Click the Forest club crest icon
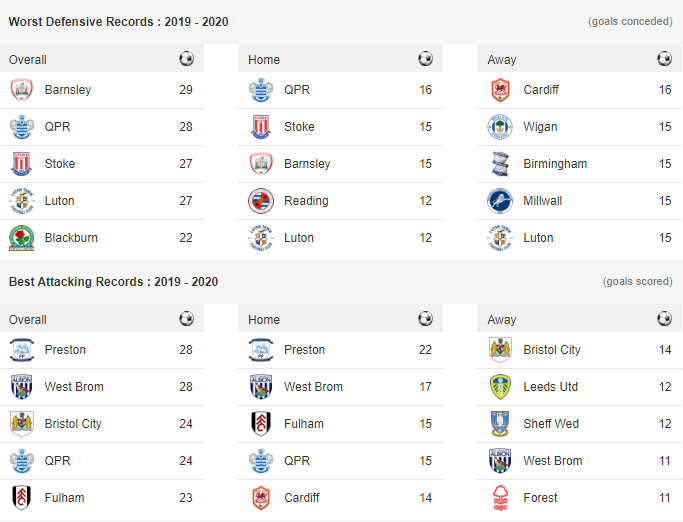683x522 pixels. pyautogui.click(x=500, y=498)
